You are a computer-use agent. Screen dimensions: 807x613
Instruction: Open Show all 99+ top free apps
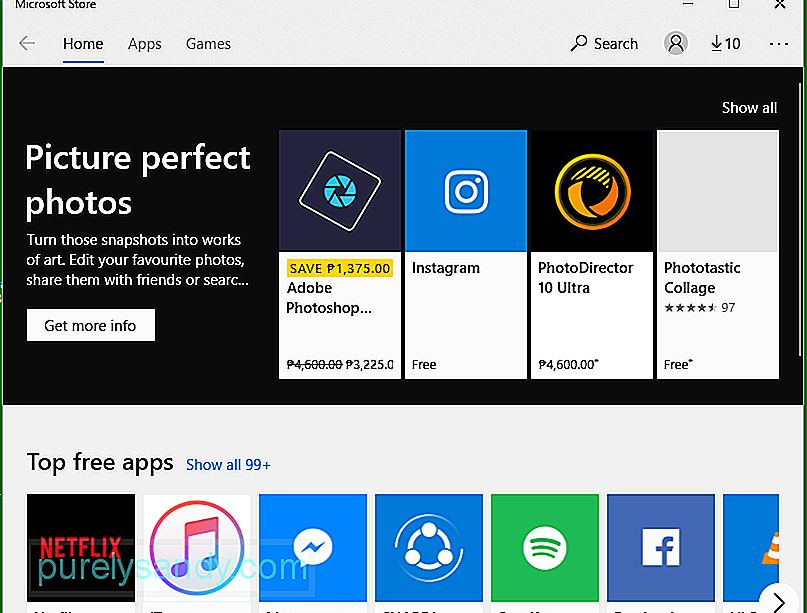[x=228, y=465]
